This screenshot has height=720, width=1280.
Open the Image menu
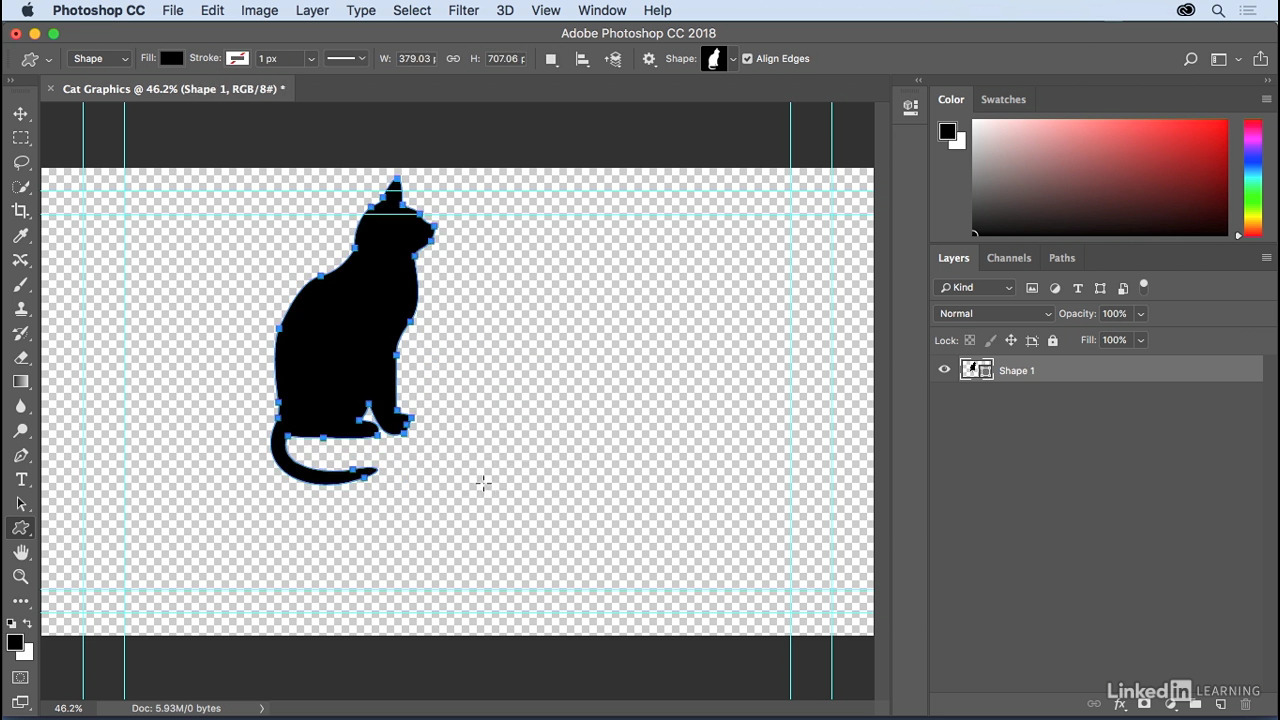259,10
